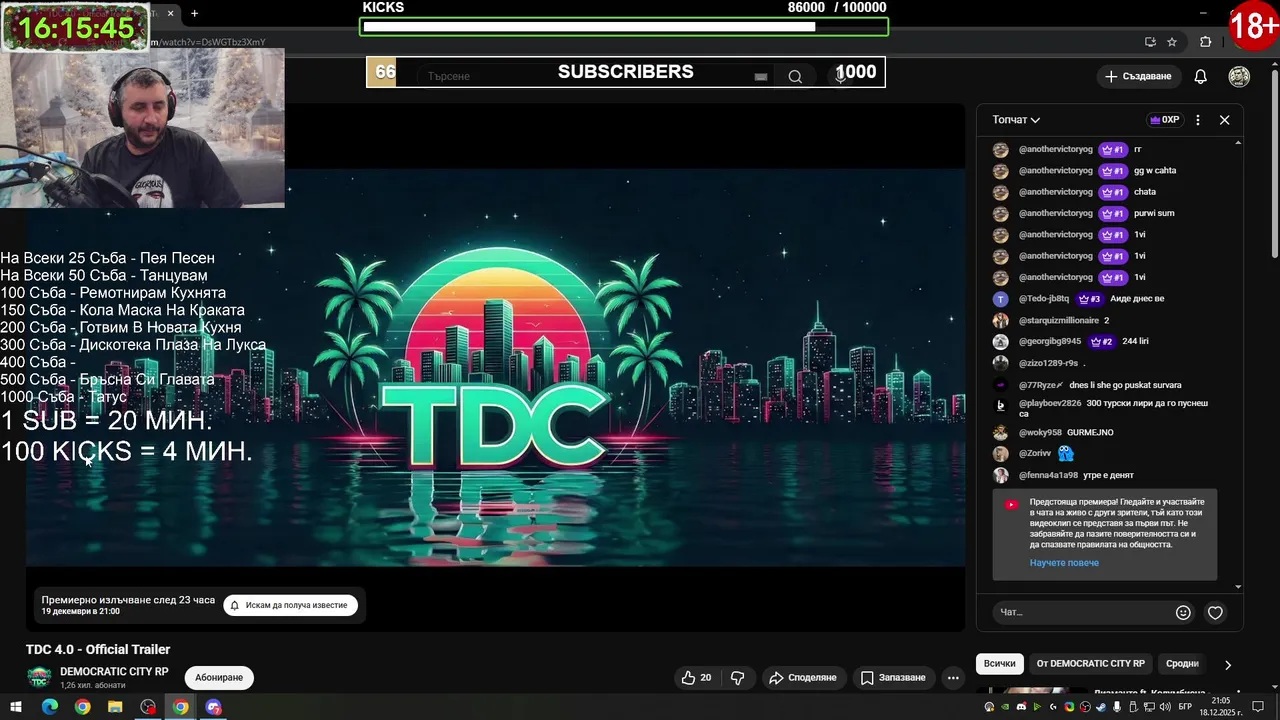Open the YouTube account avatar menu

[x=1239, y=76]
